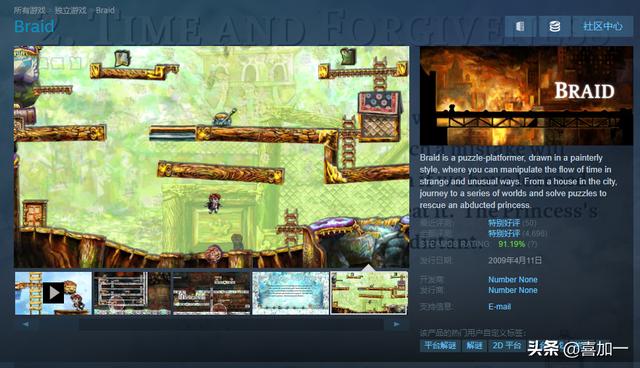Click the thumbnail strip horizontal scrollbar
Screen dimensions: 640x368
pyautogui.click(x=231, y=325)
